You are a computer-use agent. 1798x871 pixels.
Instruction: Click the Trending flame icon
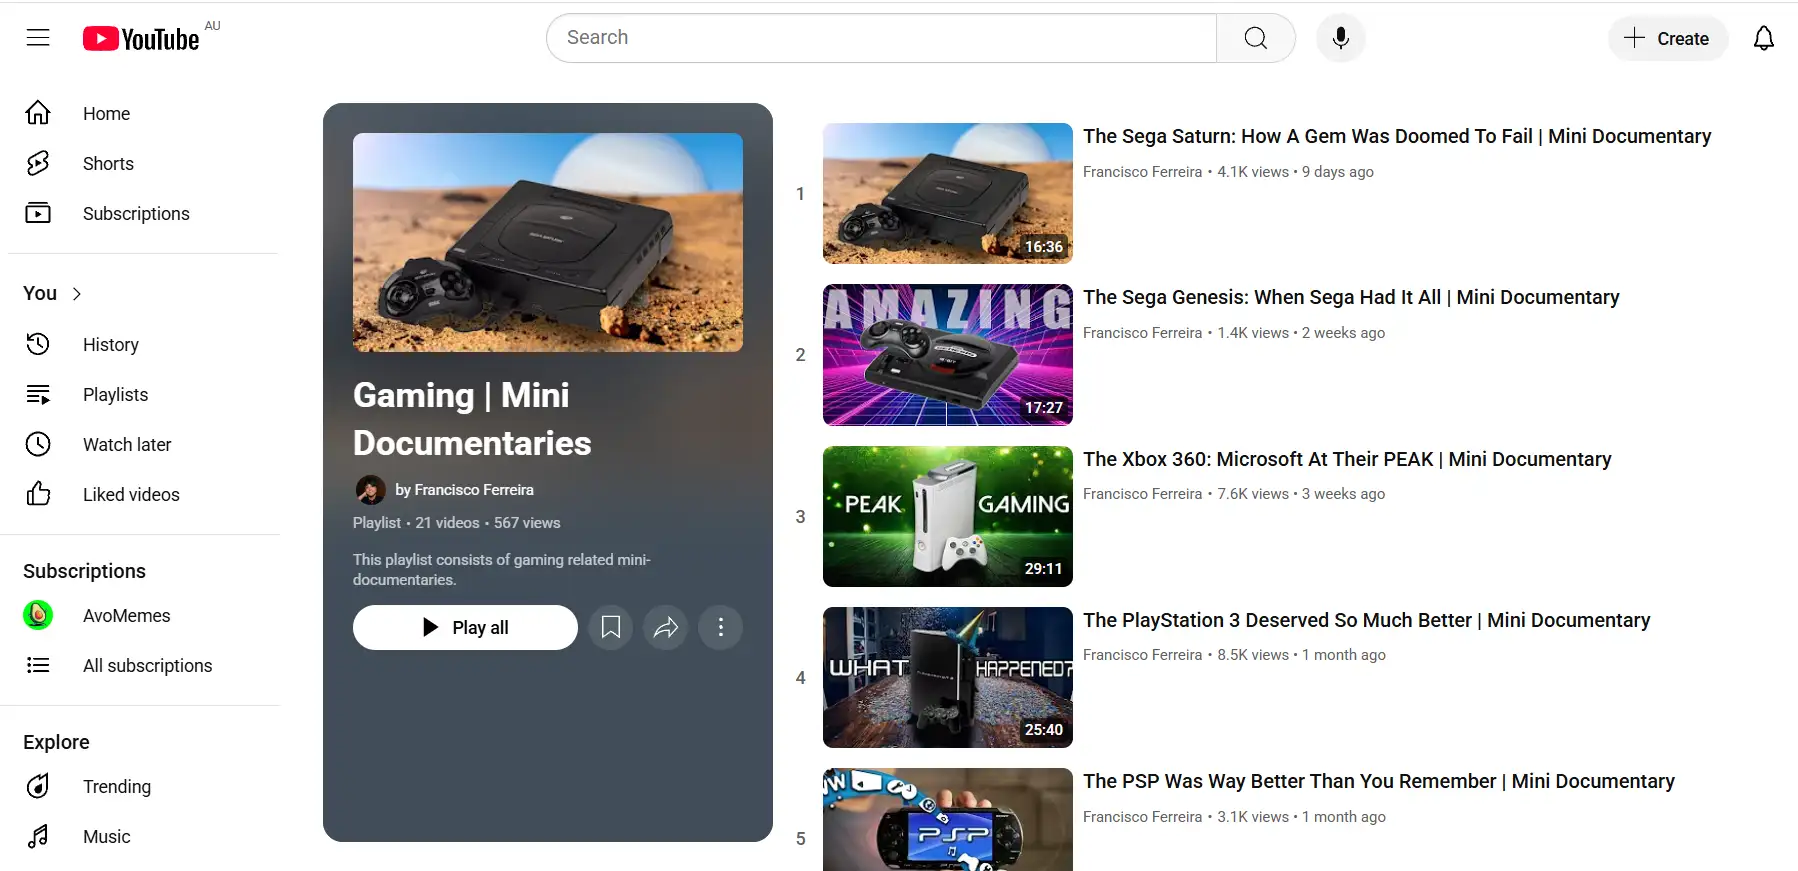[x=38, y=786]
